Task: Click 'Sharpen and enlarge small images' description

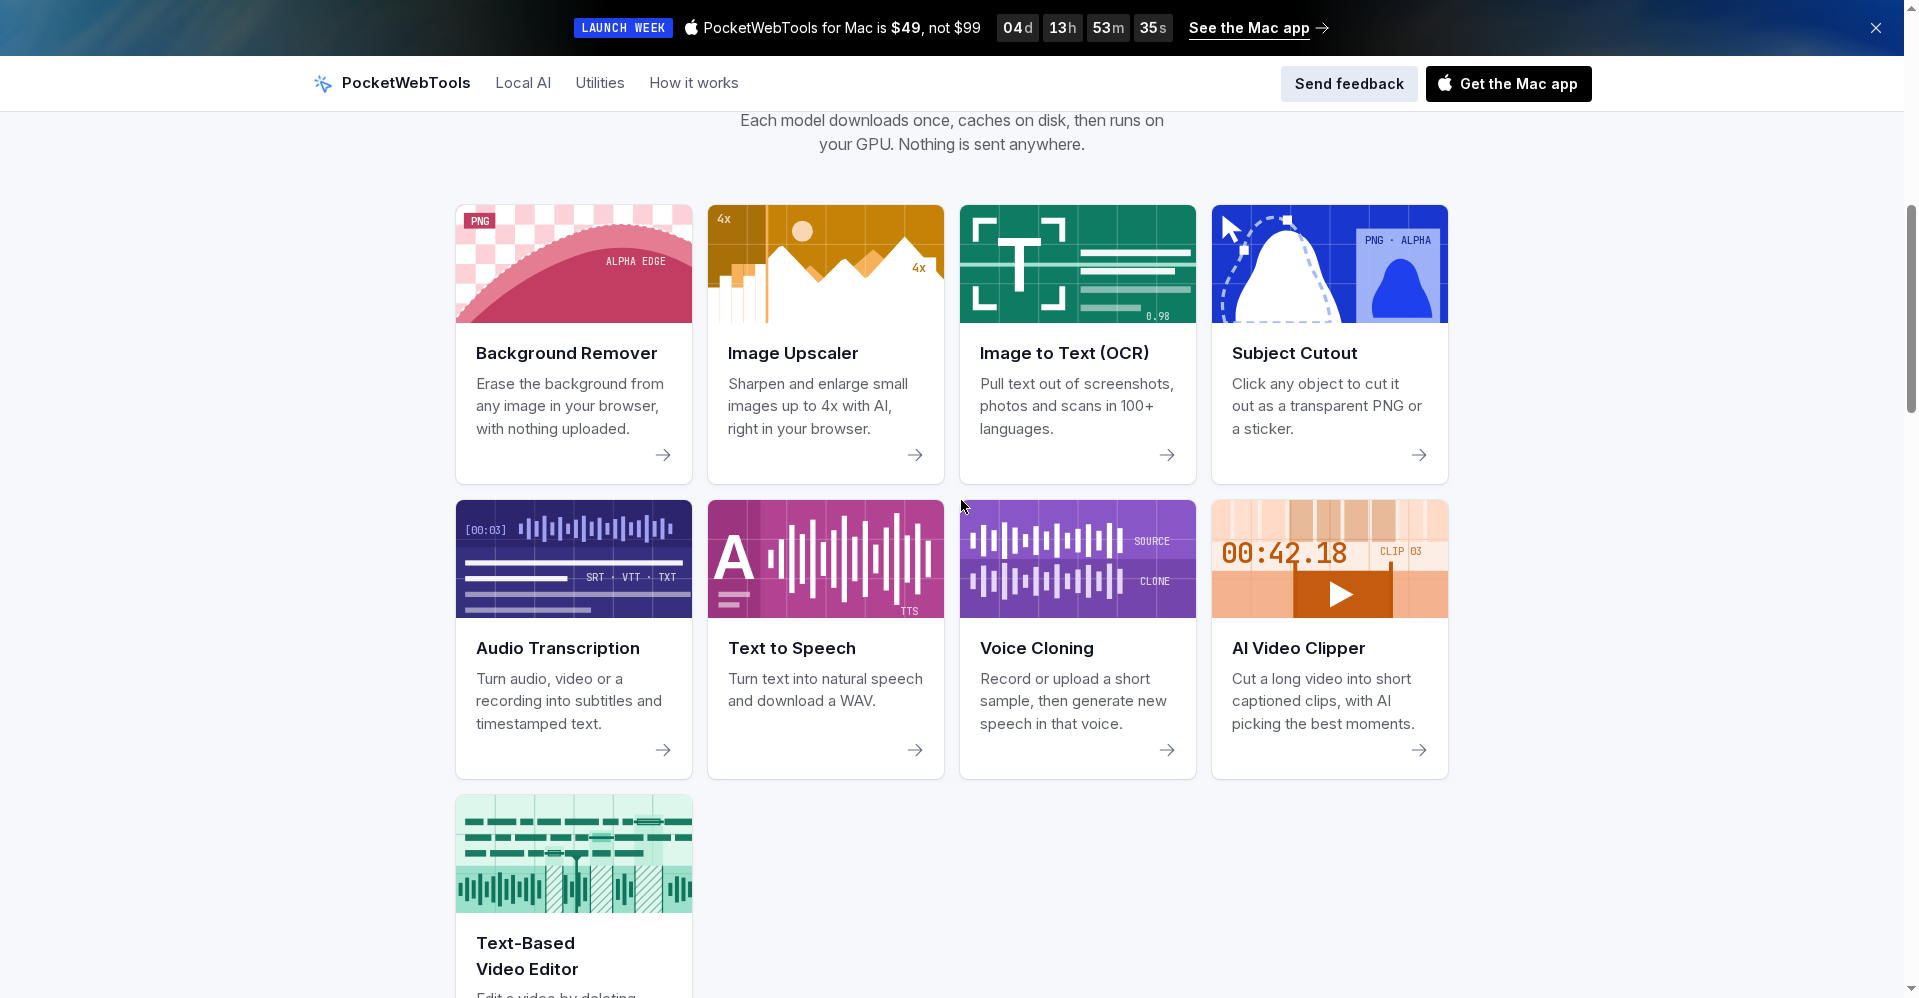Action: click(x=818, y=406)
